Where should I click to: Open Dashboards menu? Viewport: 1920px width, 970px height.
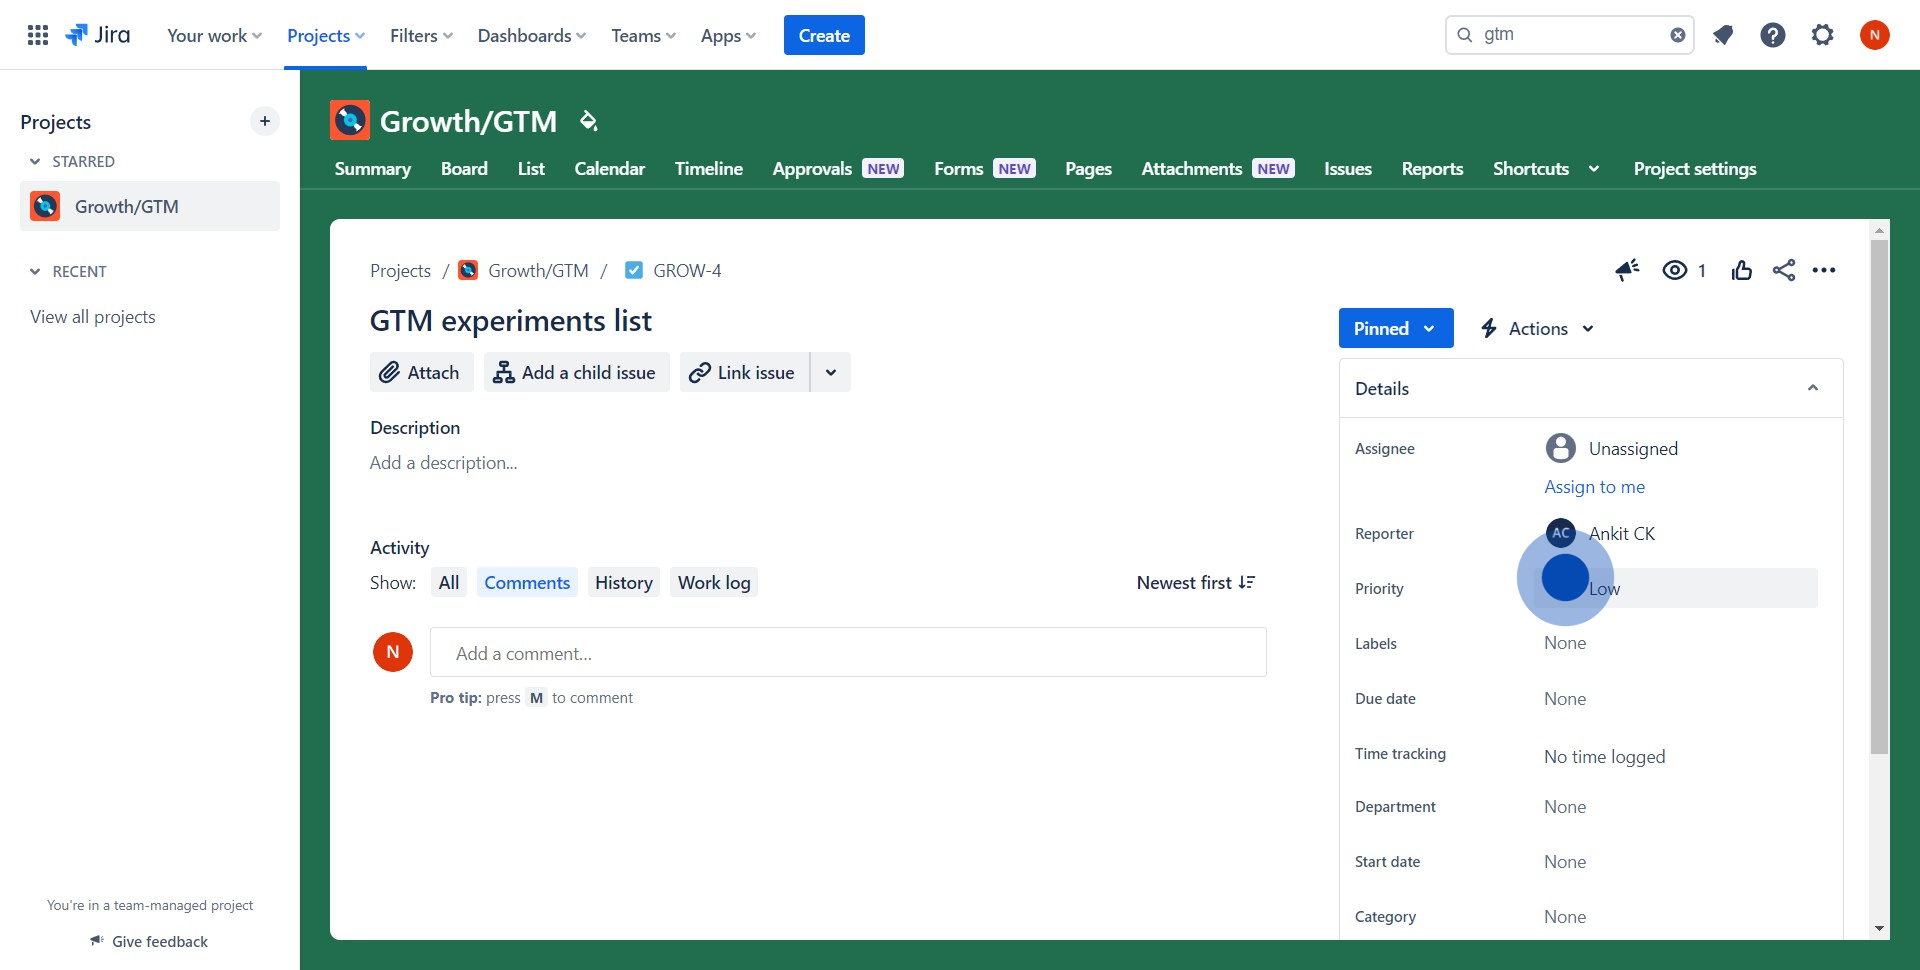tap(532, 35)
